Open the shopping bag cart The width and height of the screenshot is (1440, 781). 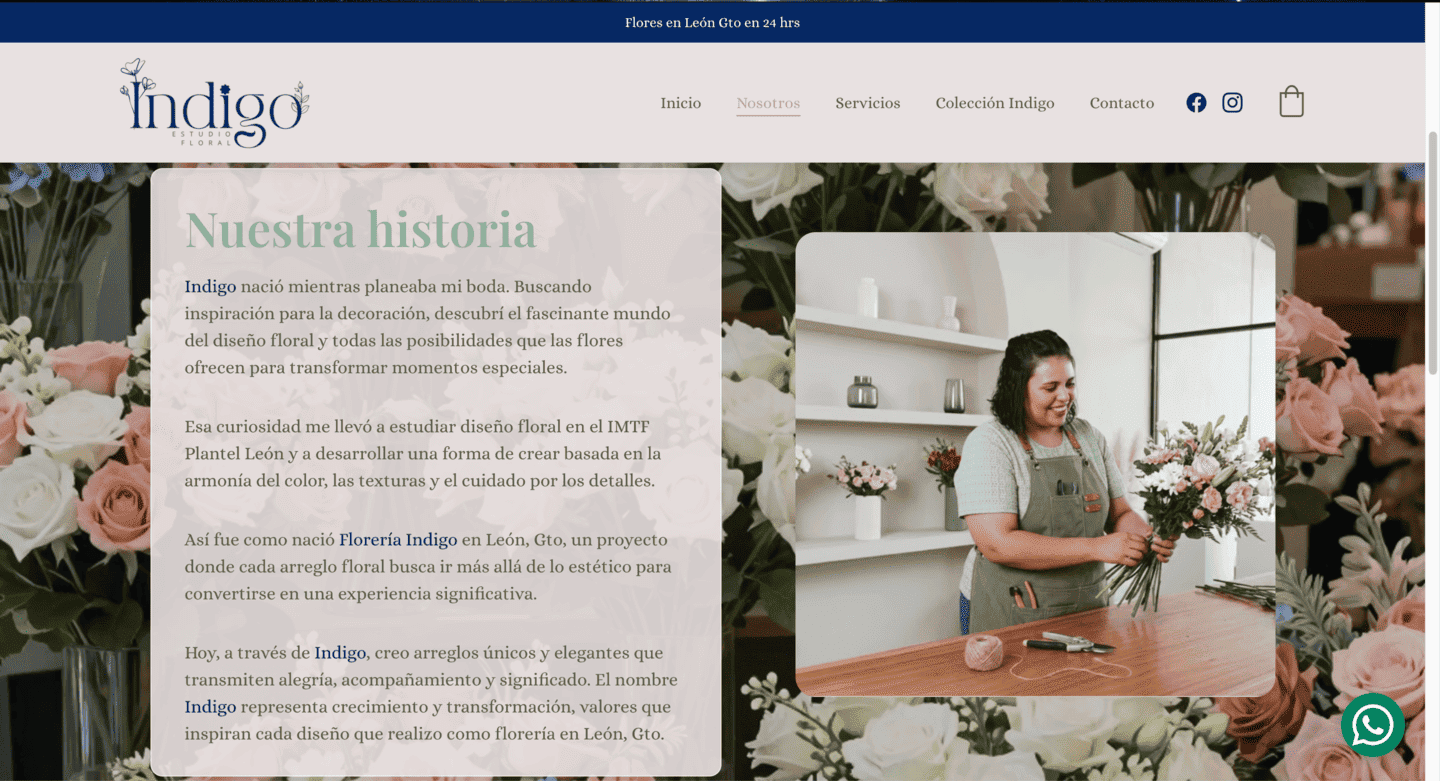point(1291,102)
